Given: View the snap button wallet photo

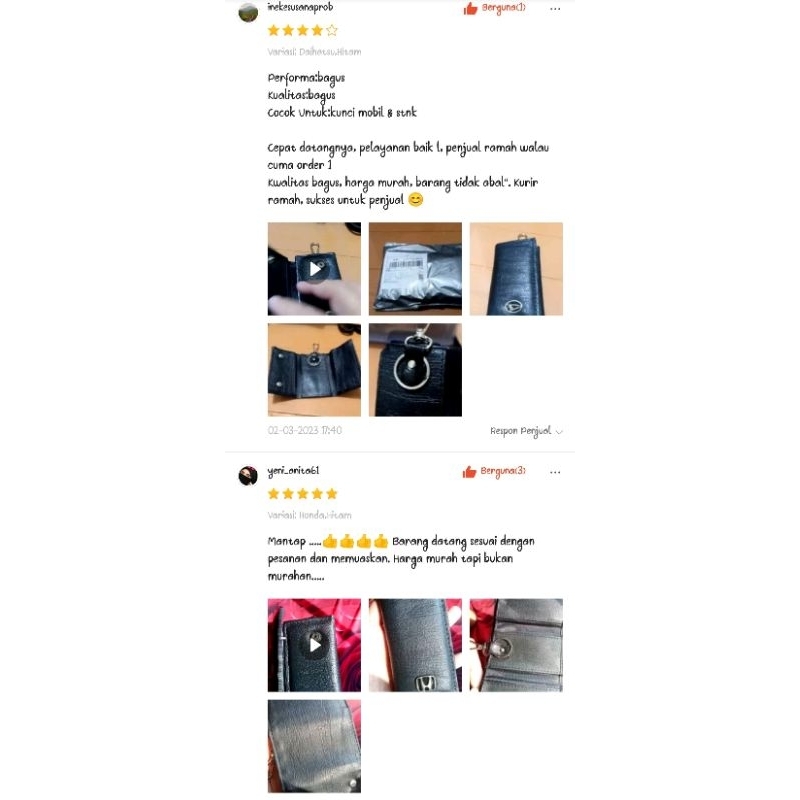Looking at the screenshot, I should point(516,645).
